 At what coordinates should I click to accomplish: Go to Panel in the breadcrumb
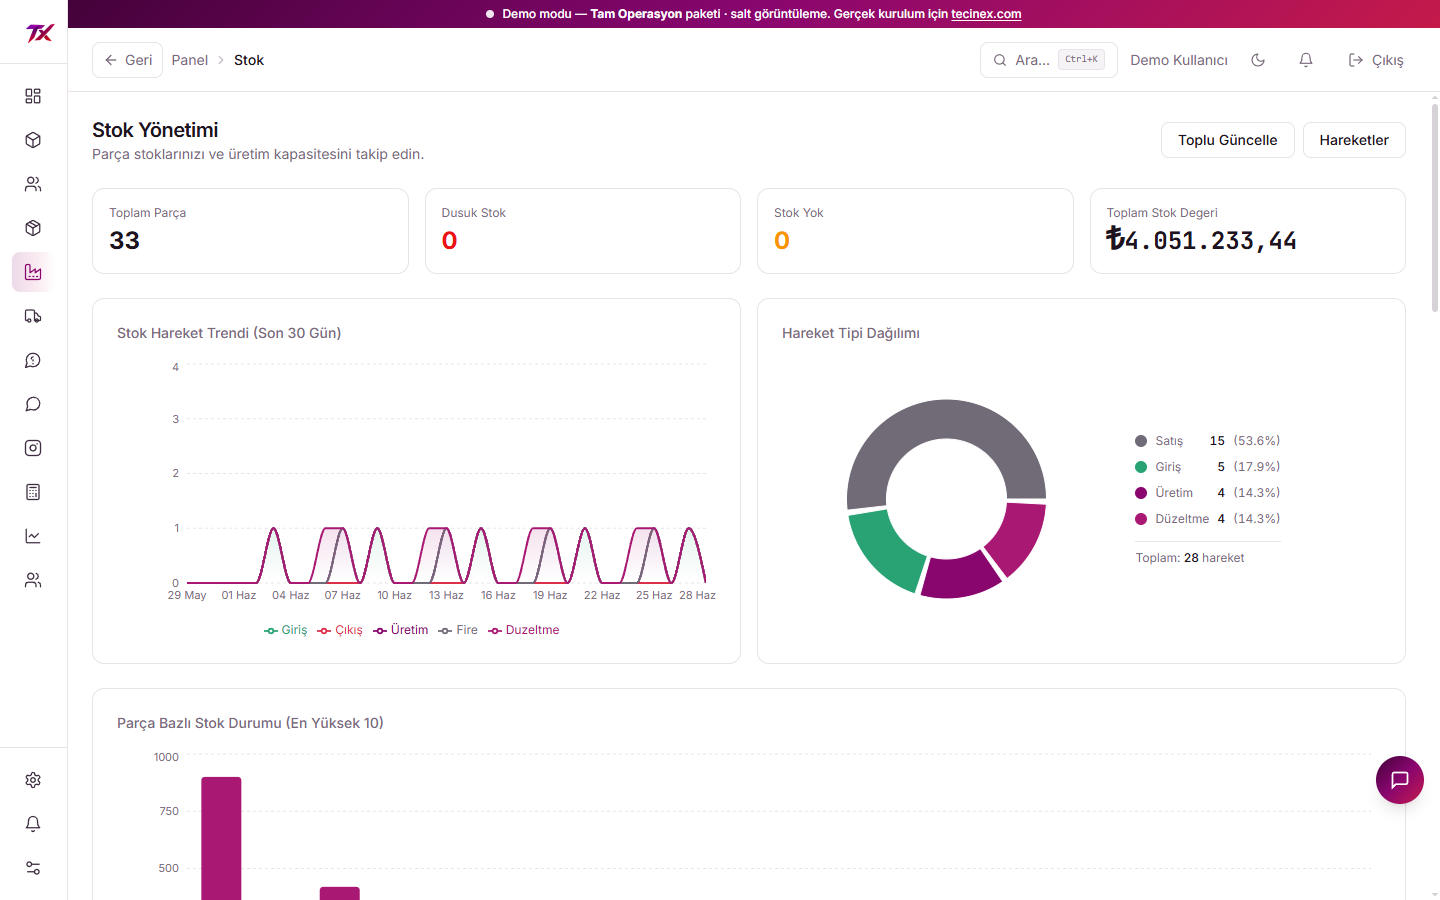tap(190, 60)
